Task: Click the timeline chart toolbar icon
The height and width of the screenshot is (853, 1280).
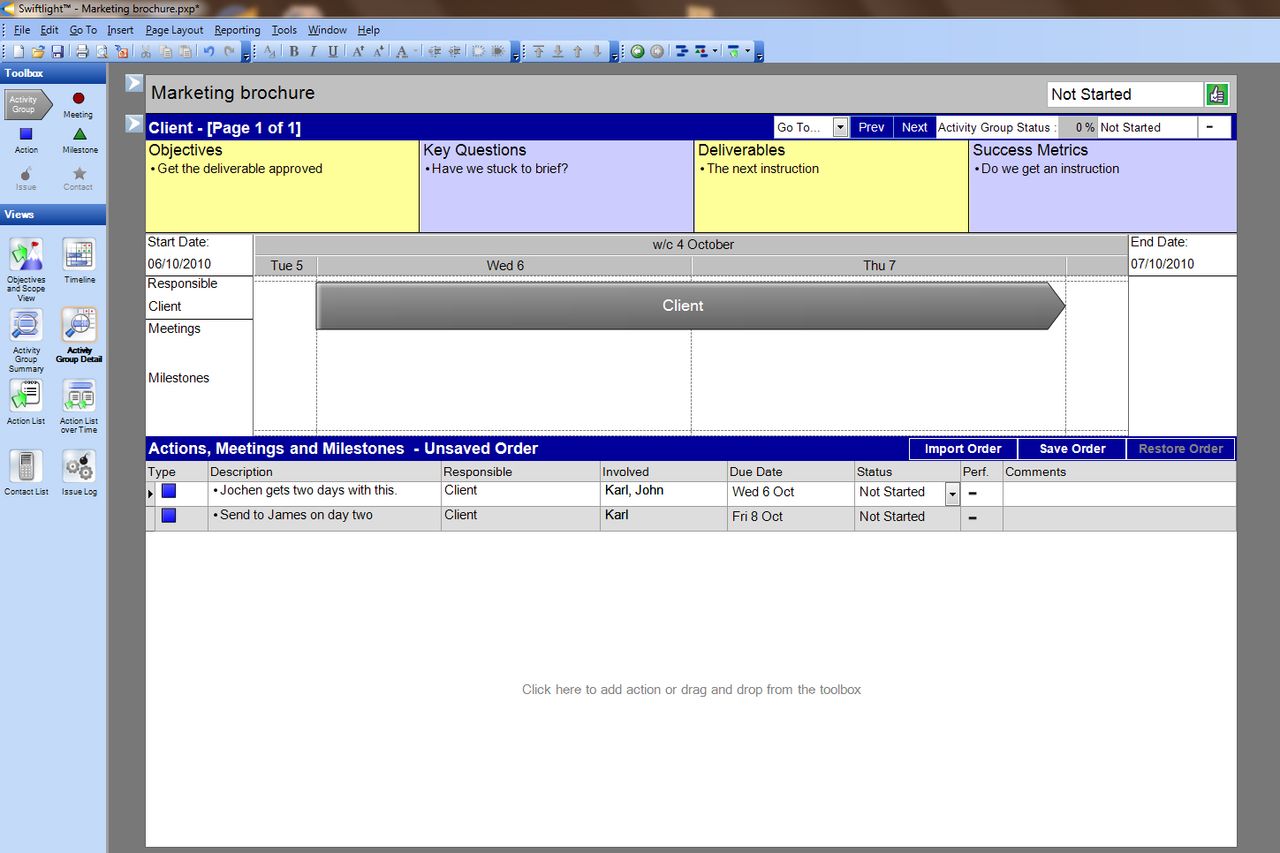Action: point(680,51)
